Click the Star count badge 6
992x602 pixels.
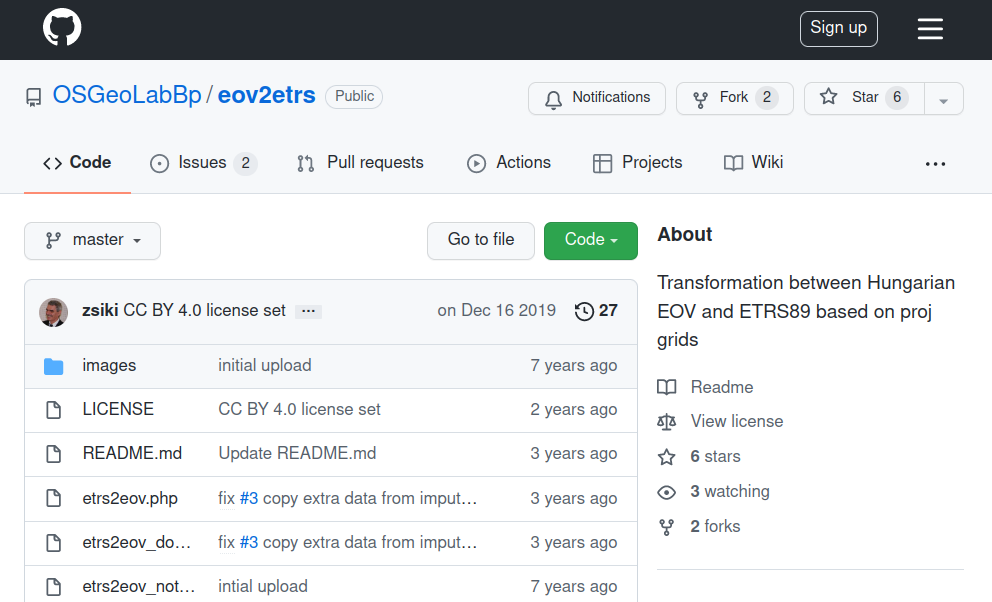(896, 97)
